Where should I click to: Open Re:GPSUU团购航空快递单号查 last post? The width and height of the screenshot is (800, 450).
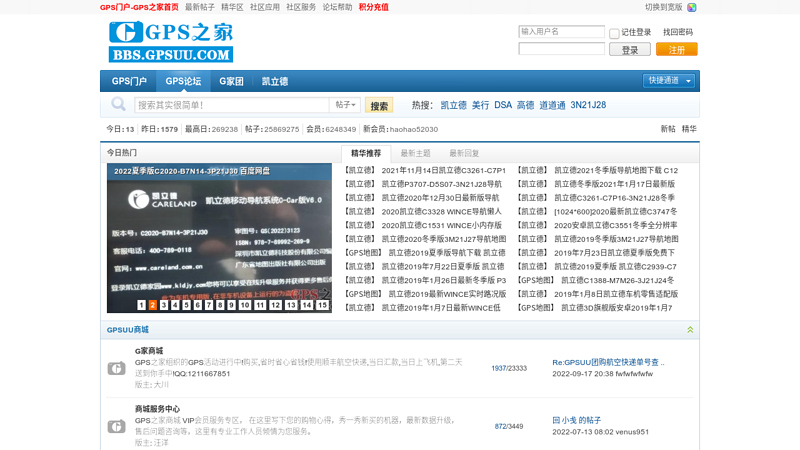coord(608,362)
